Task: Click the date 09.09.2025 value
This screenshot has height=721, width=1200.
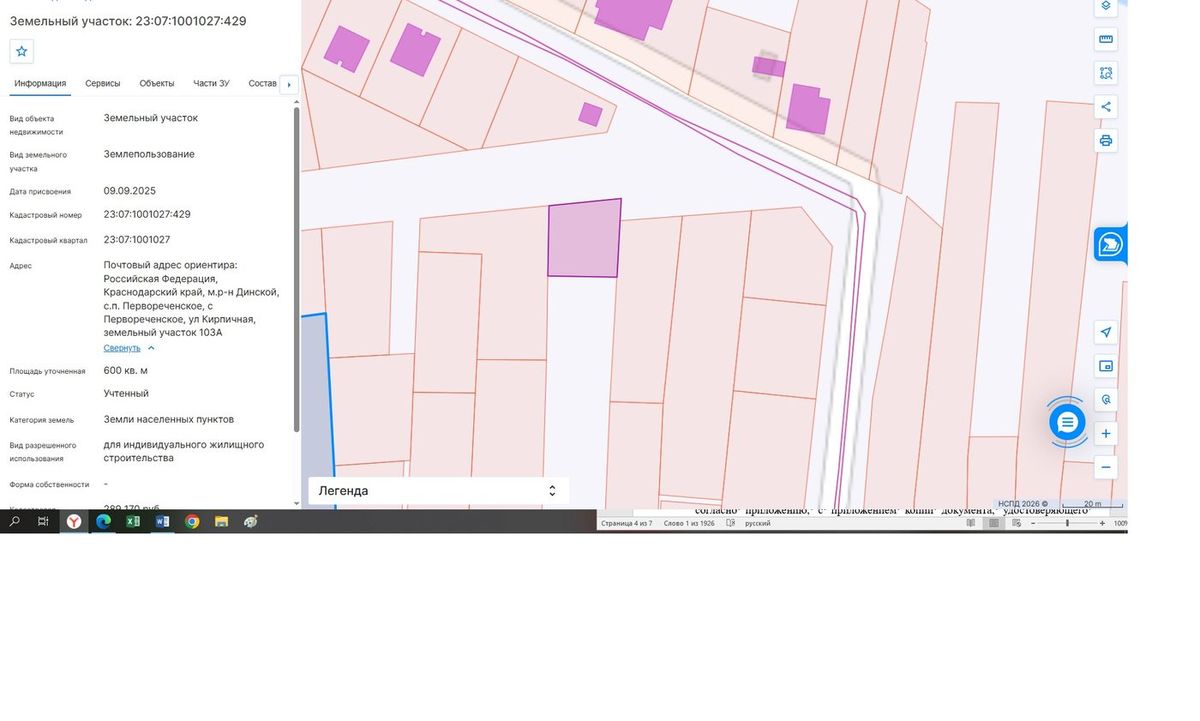Action: tap(130, 190)
